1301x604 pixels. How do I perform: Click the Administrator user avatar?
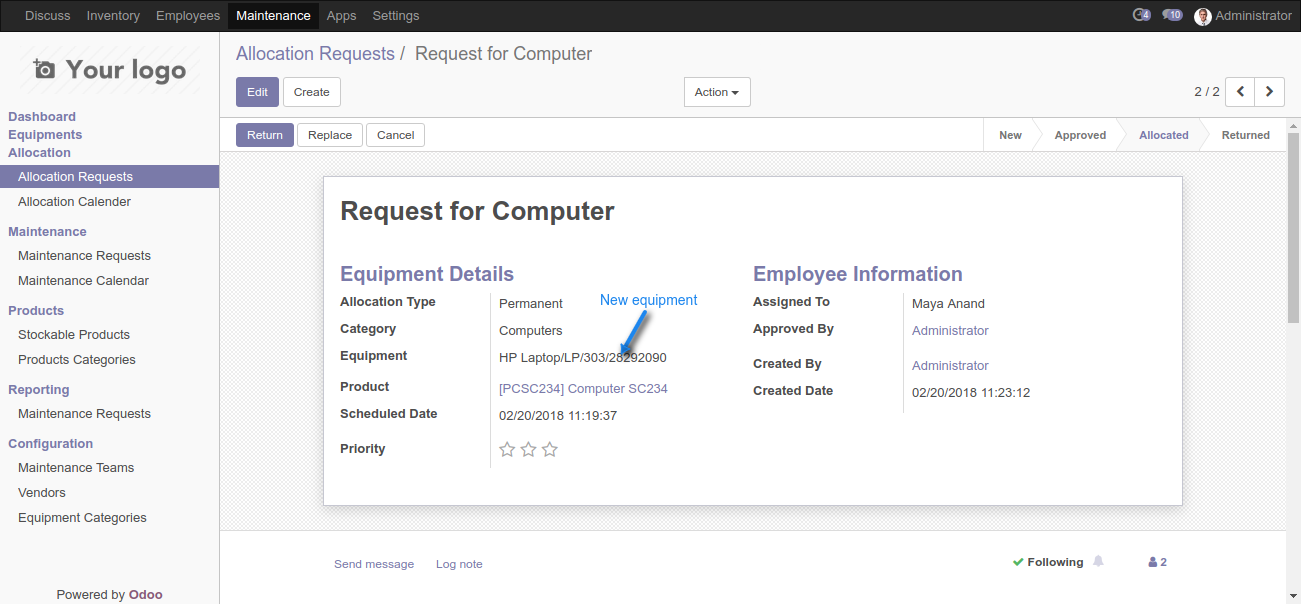click(1203, 16)
